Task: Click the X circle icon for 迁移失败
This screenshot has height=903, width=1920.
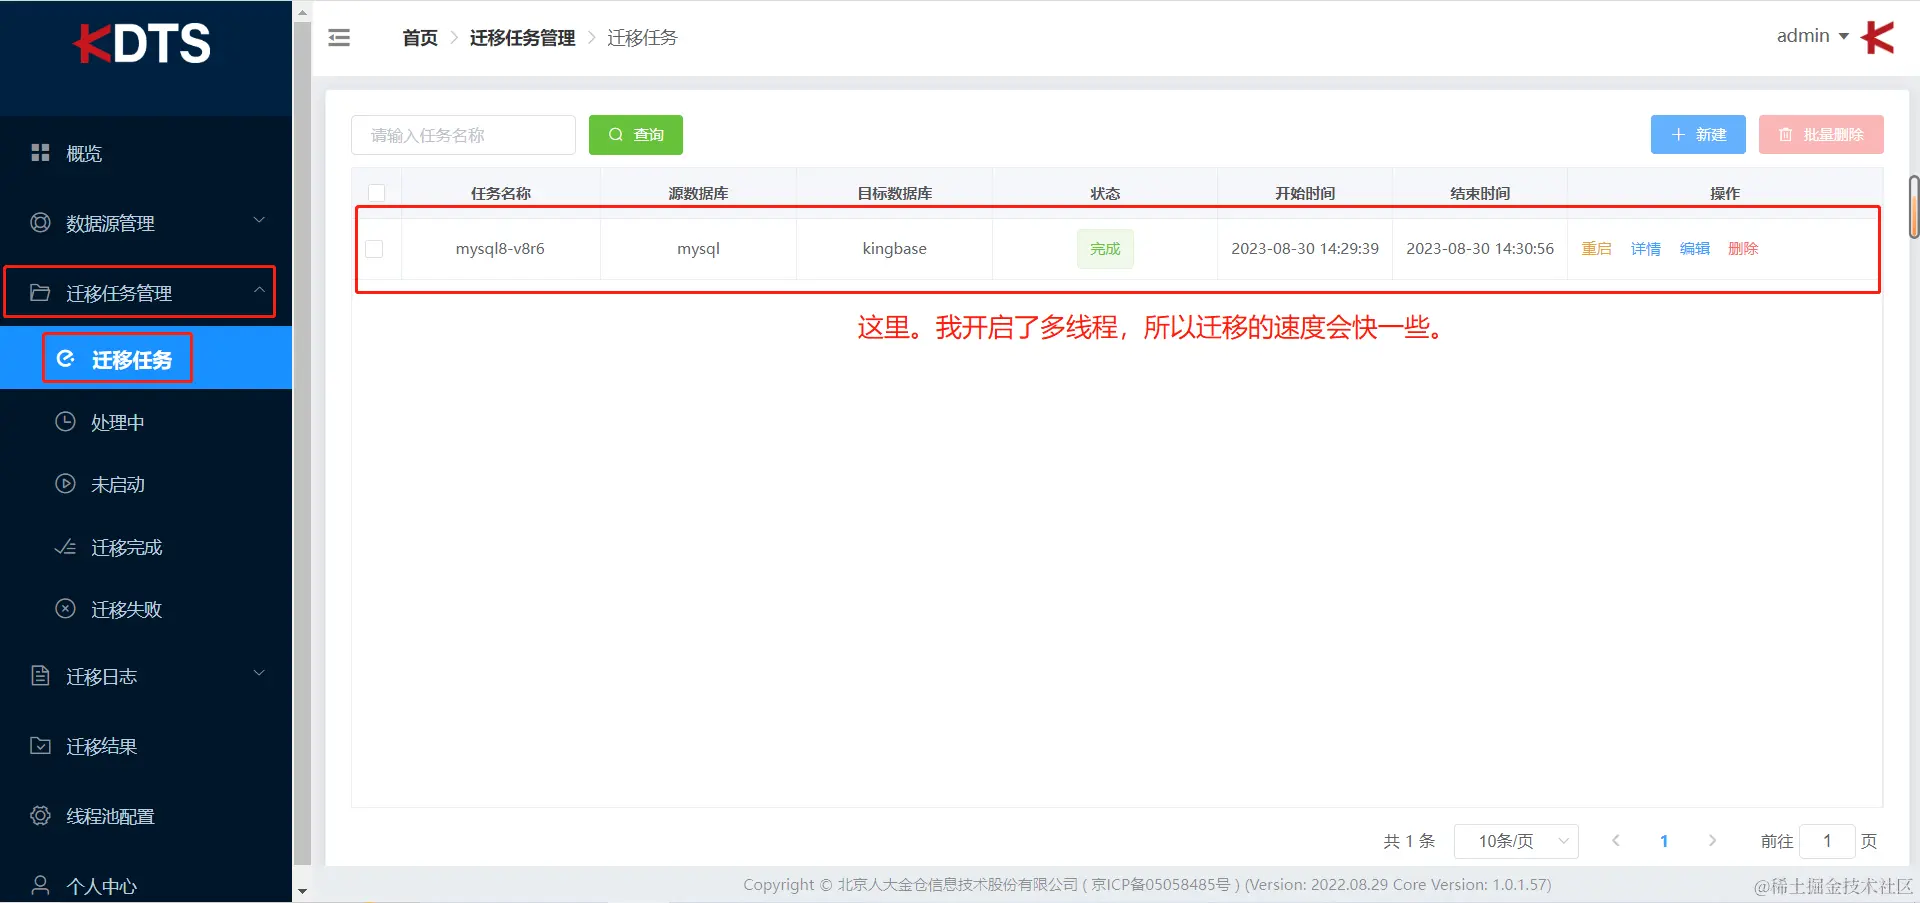Action: point(65,609)
